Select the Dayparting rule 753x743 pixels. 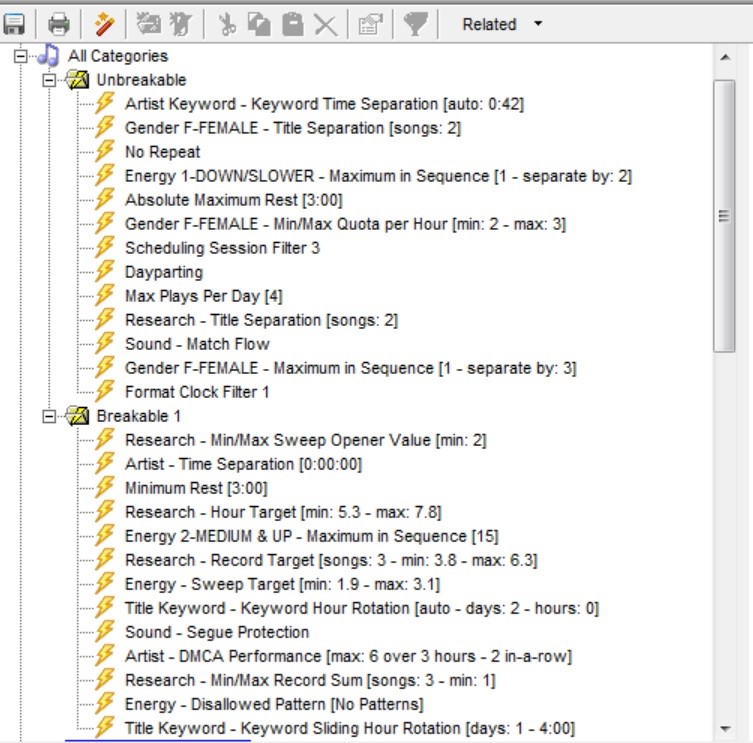tap(163, 272)
